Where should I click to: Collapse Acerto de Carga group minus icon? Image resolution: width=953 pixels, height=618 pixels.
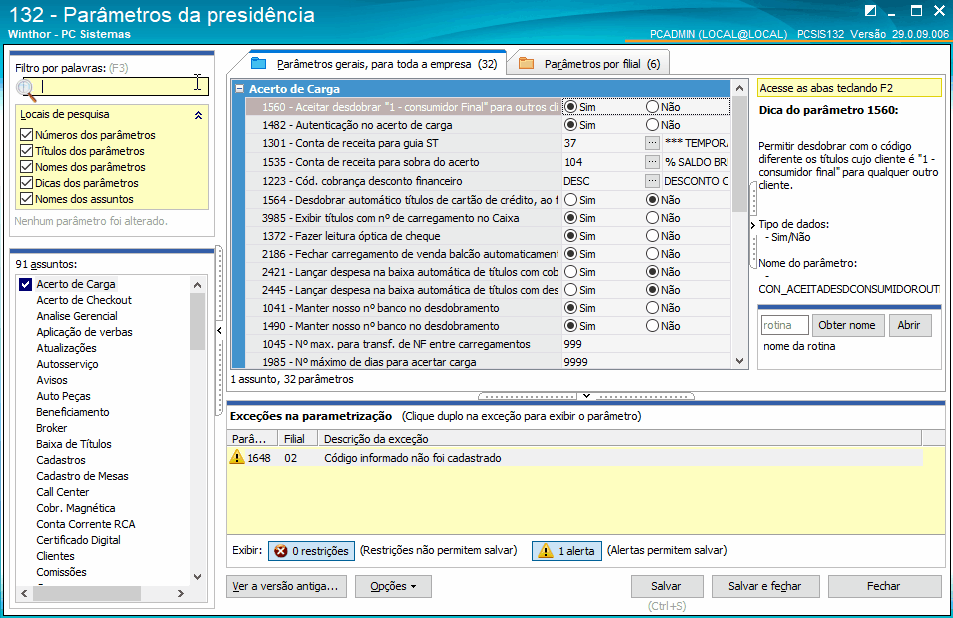[x=239, y=89]
